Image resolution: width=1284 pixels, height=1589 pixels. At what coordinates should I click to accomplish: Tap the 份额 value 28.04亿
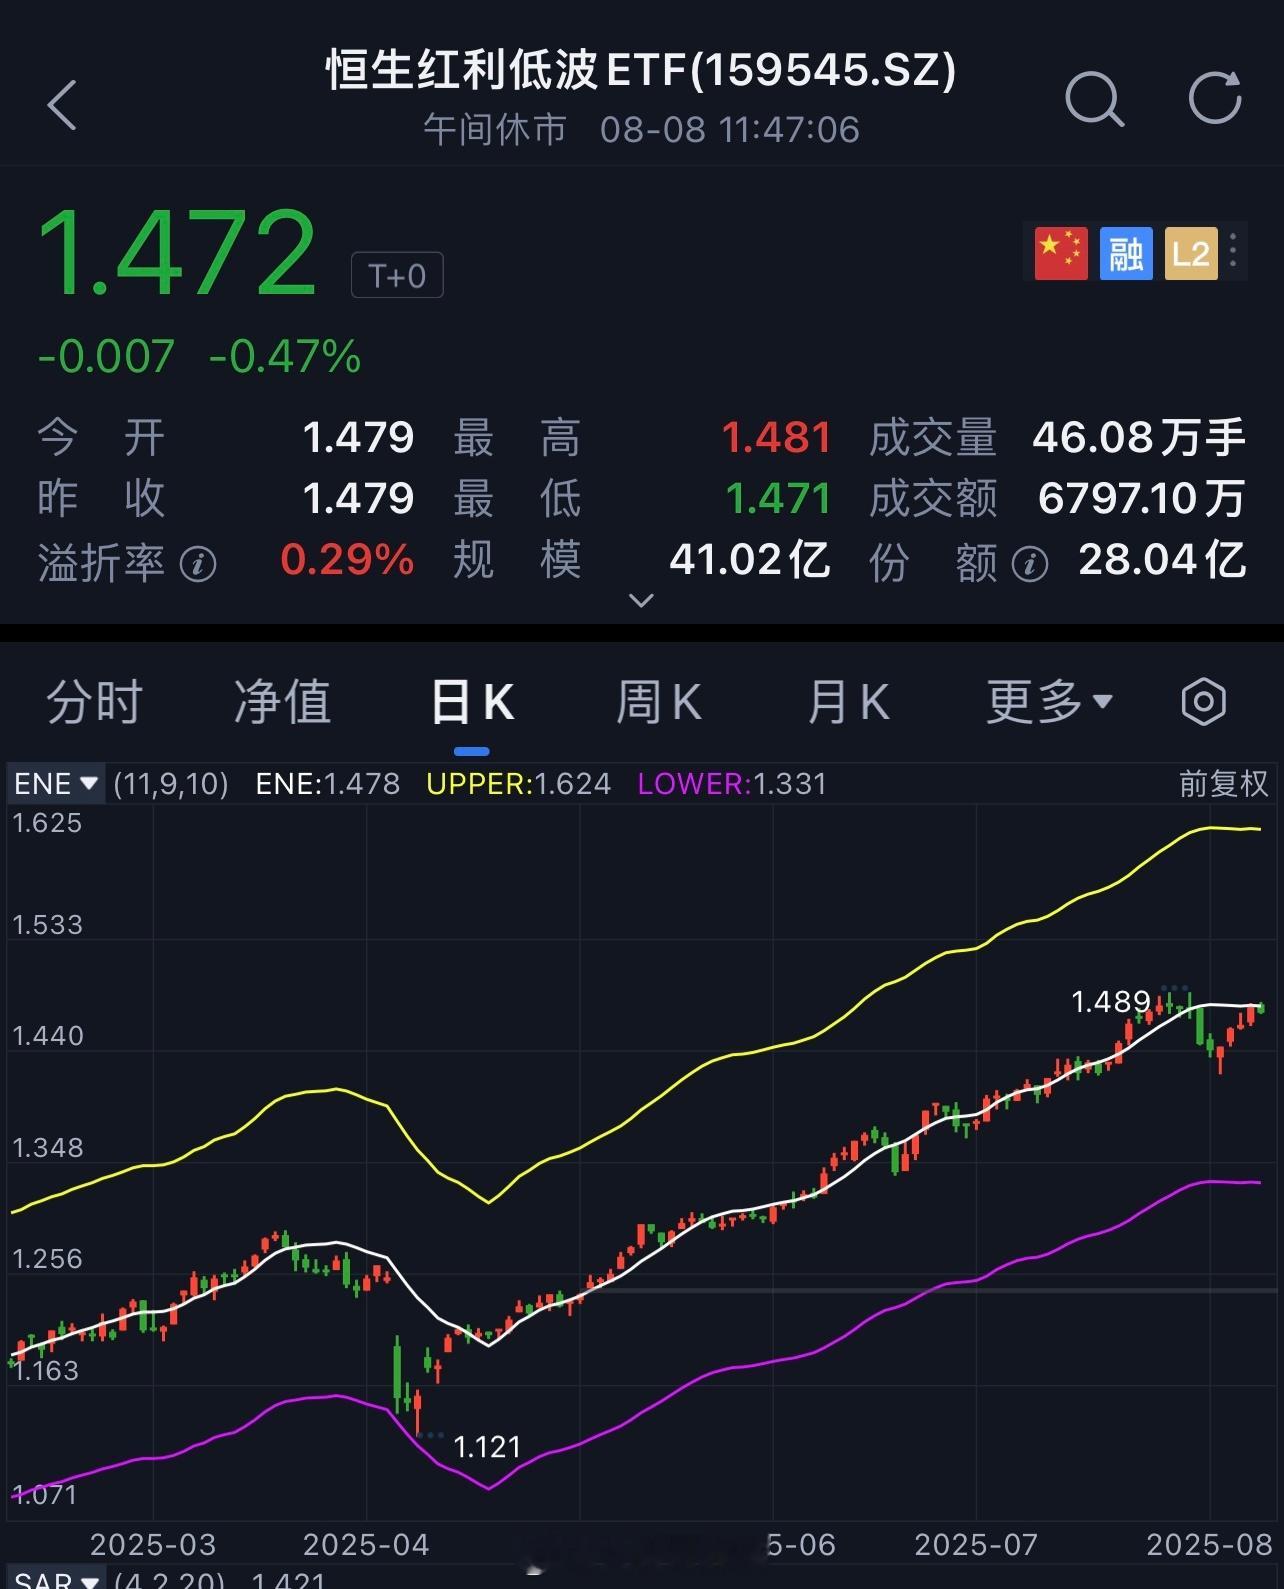tap(1162, 560)
